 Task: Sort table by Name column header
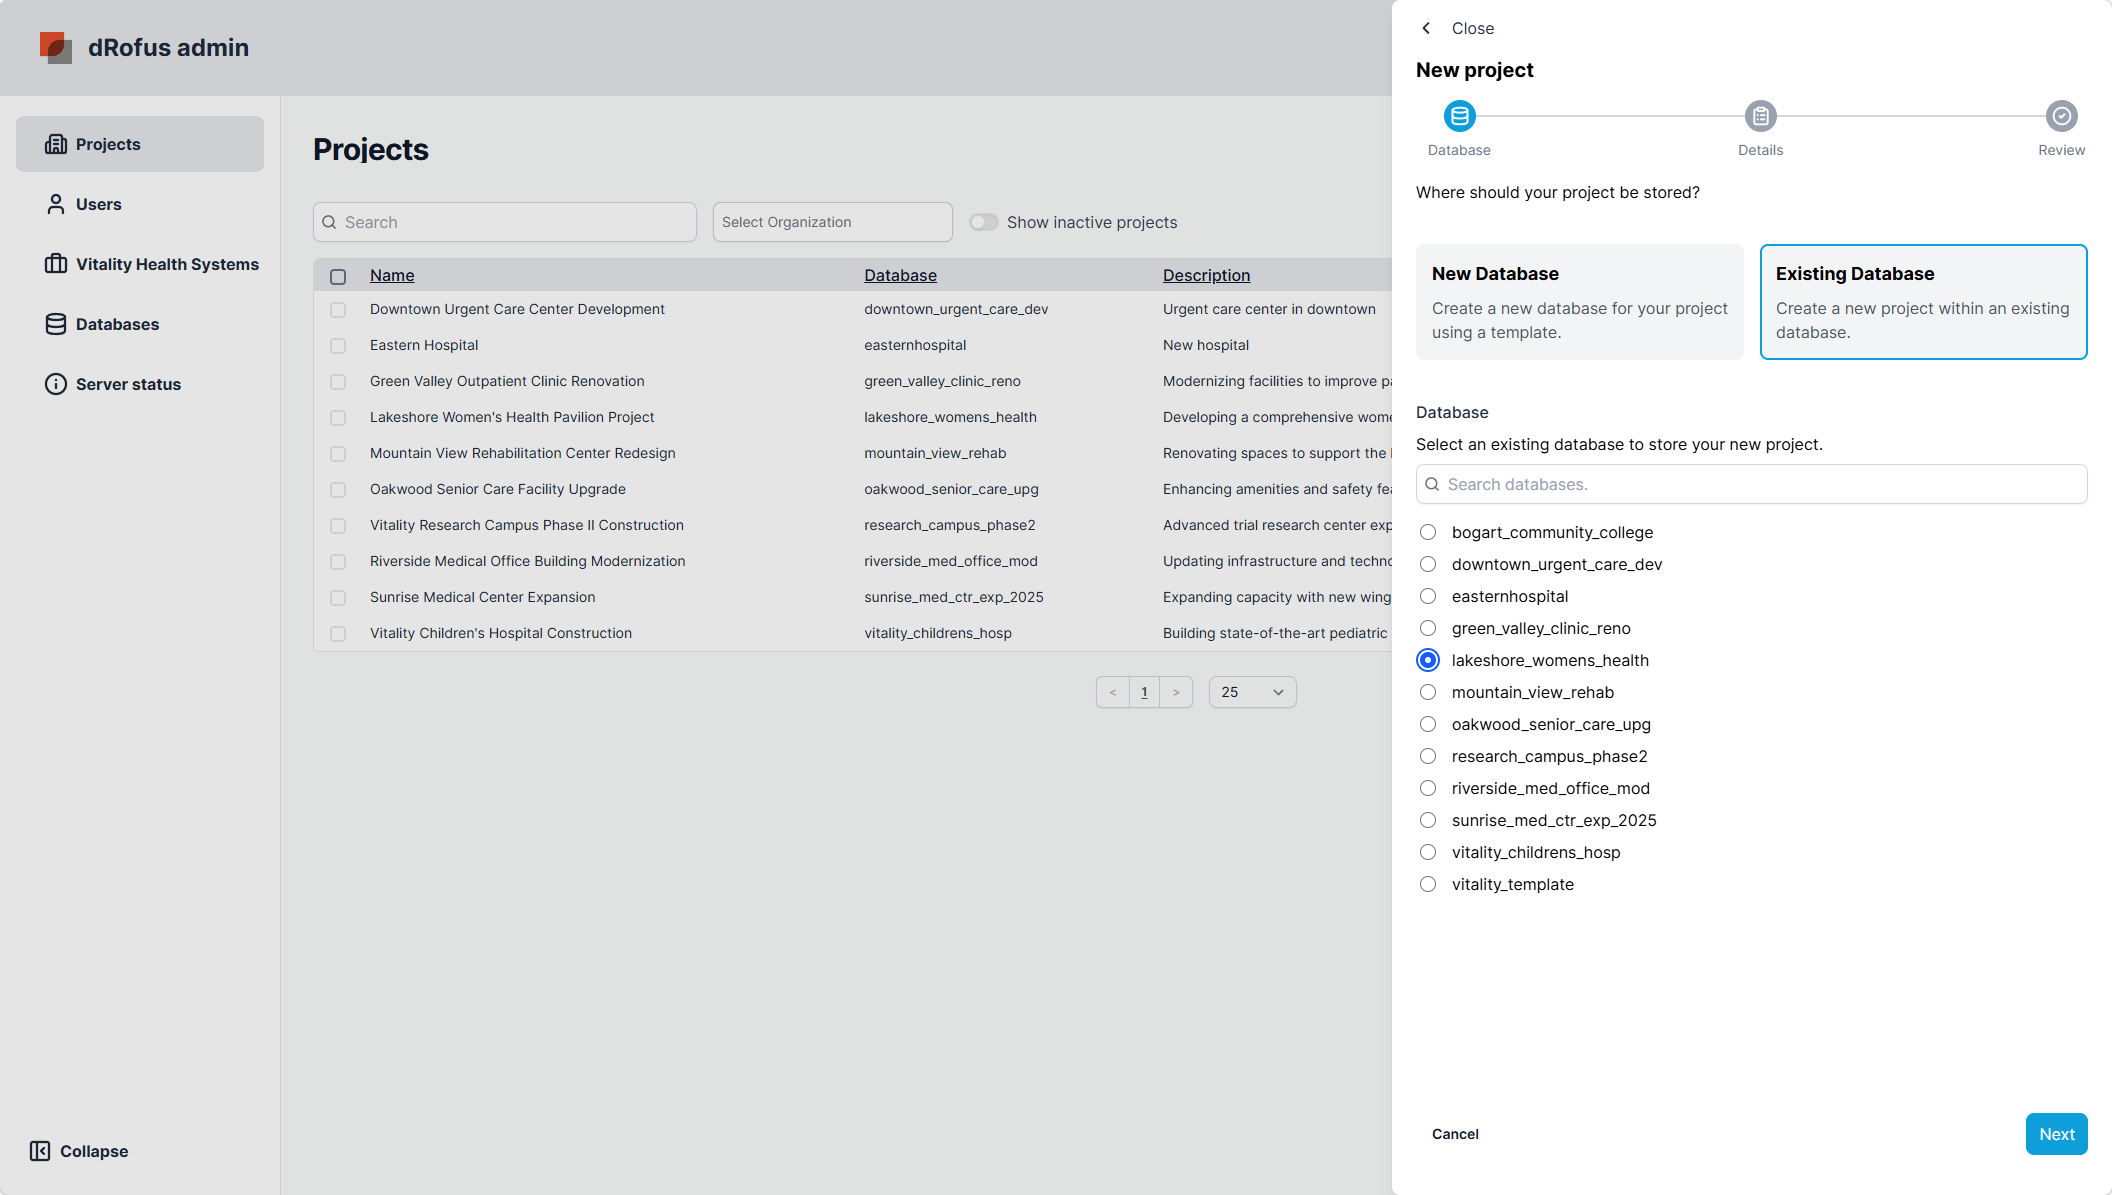tap(392, 275)
